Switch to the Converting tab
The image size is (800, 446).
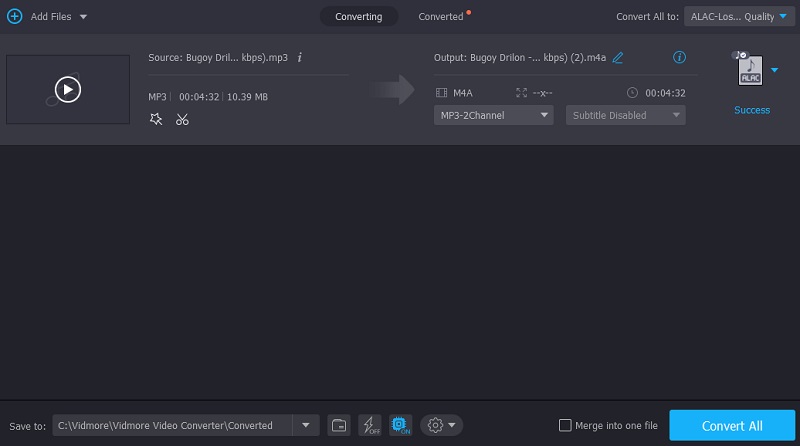click(358, 17)
